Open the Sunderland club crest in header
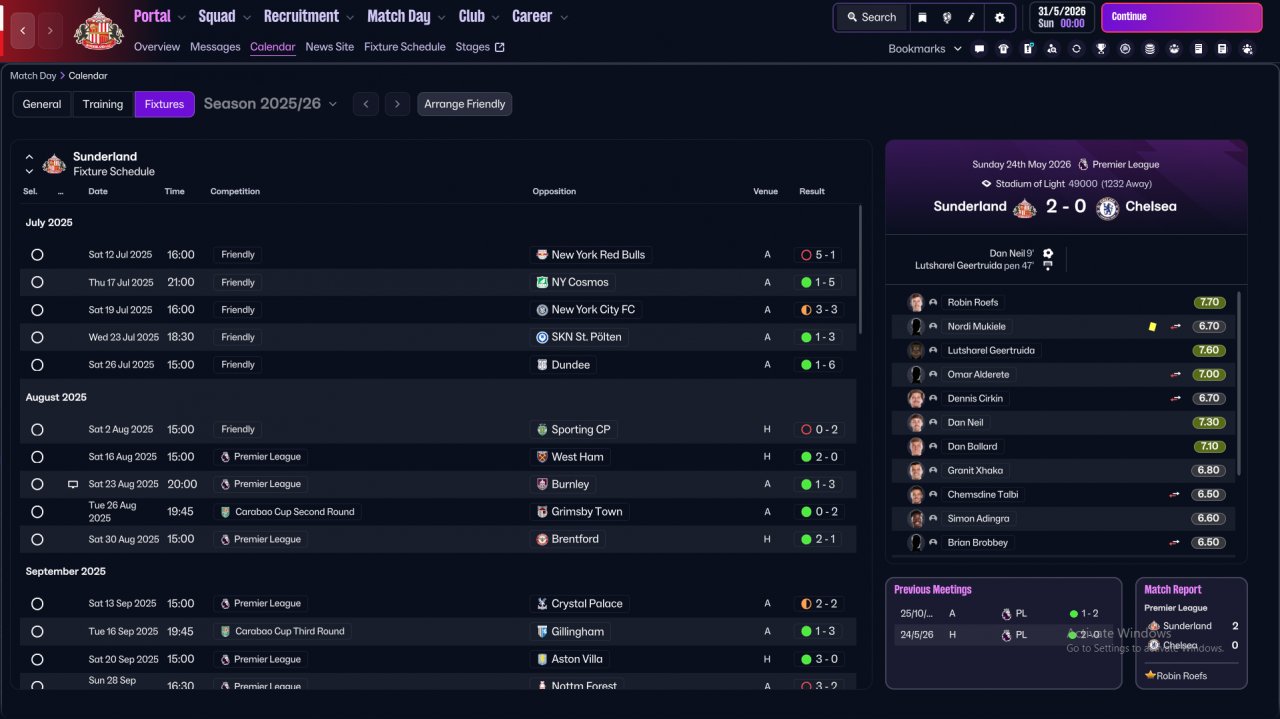The height and width of the screenshot is (719, 1280). click(98, 30)
